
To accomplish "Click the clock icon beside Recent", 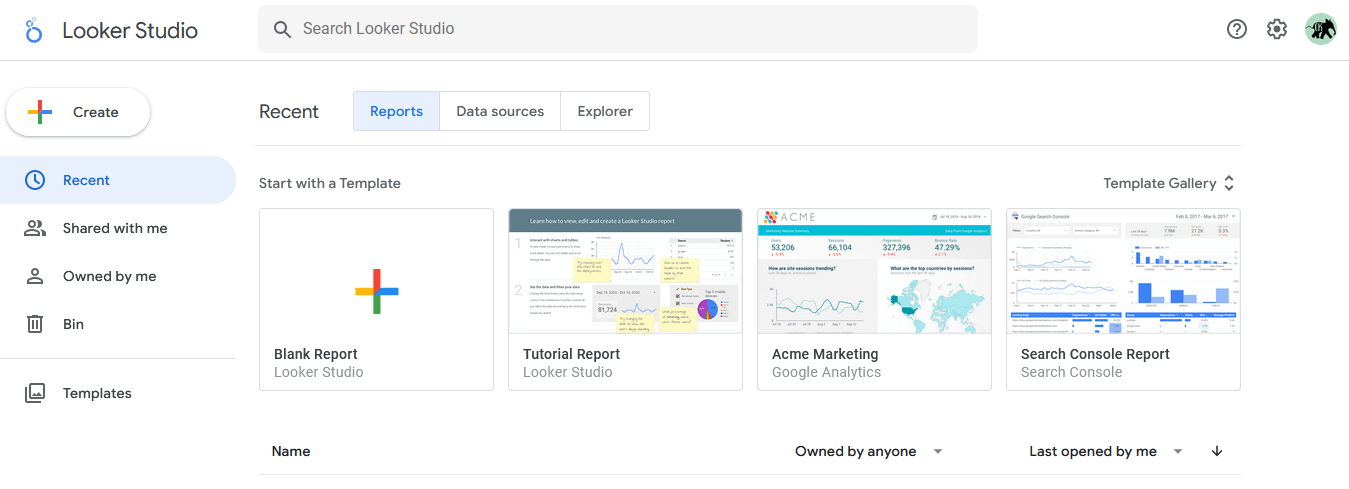I will pyautogui.click(x=35, y=180).
